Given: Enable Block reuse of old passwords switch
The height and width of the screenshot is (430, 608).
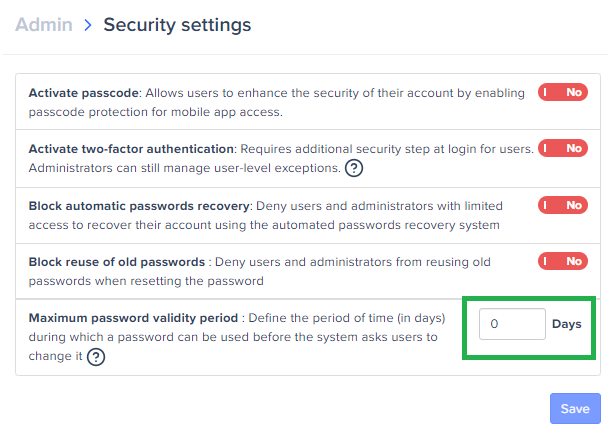Looking at the screenshot, I should [563, 261].
